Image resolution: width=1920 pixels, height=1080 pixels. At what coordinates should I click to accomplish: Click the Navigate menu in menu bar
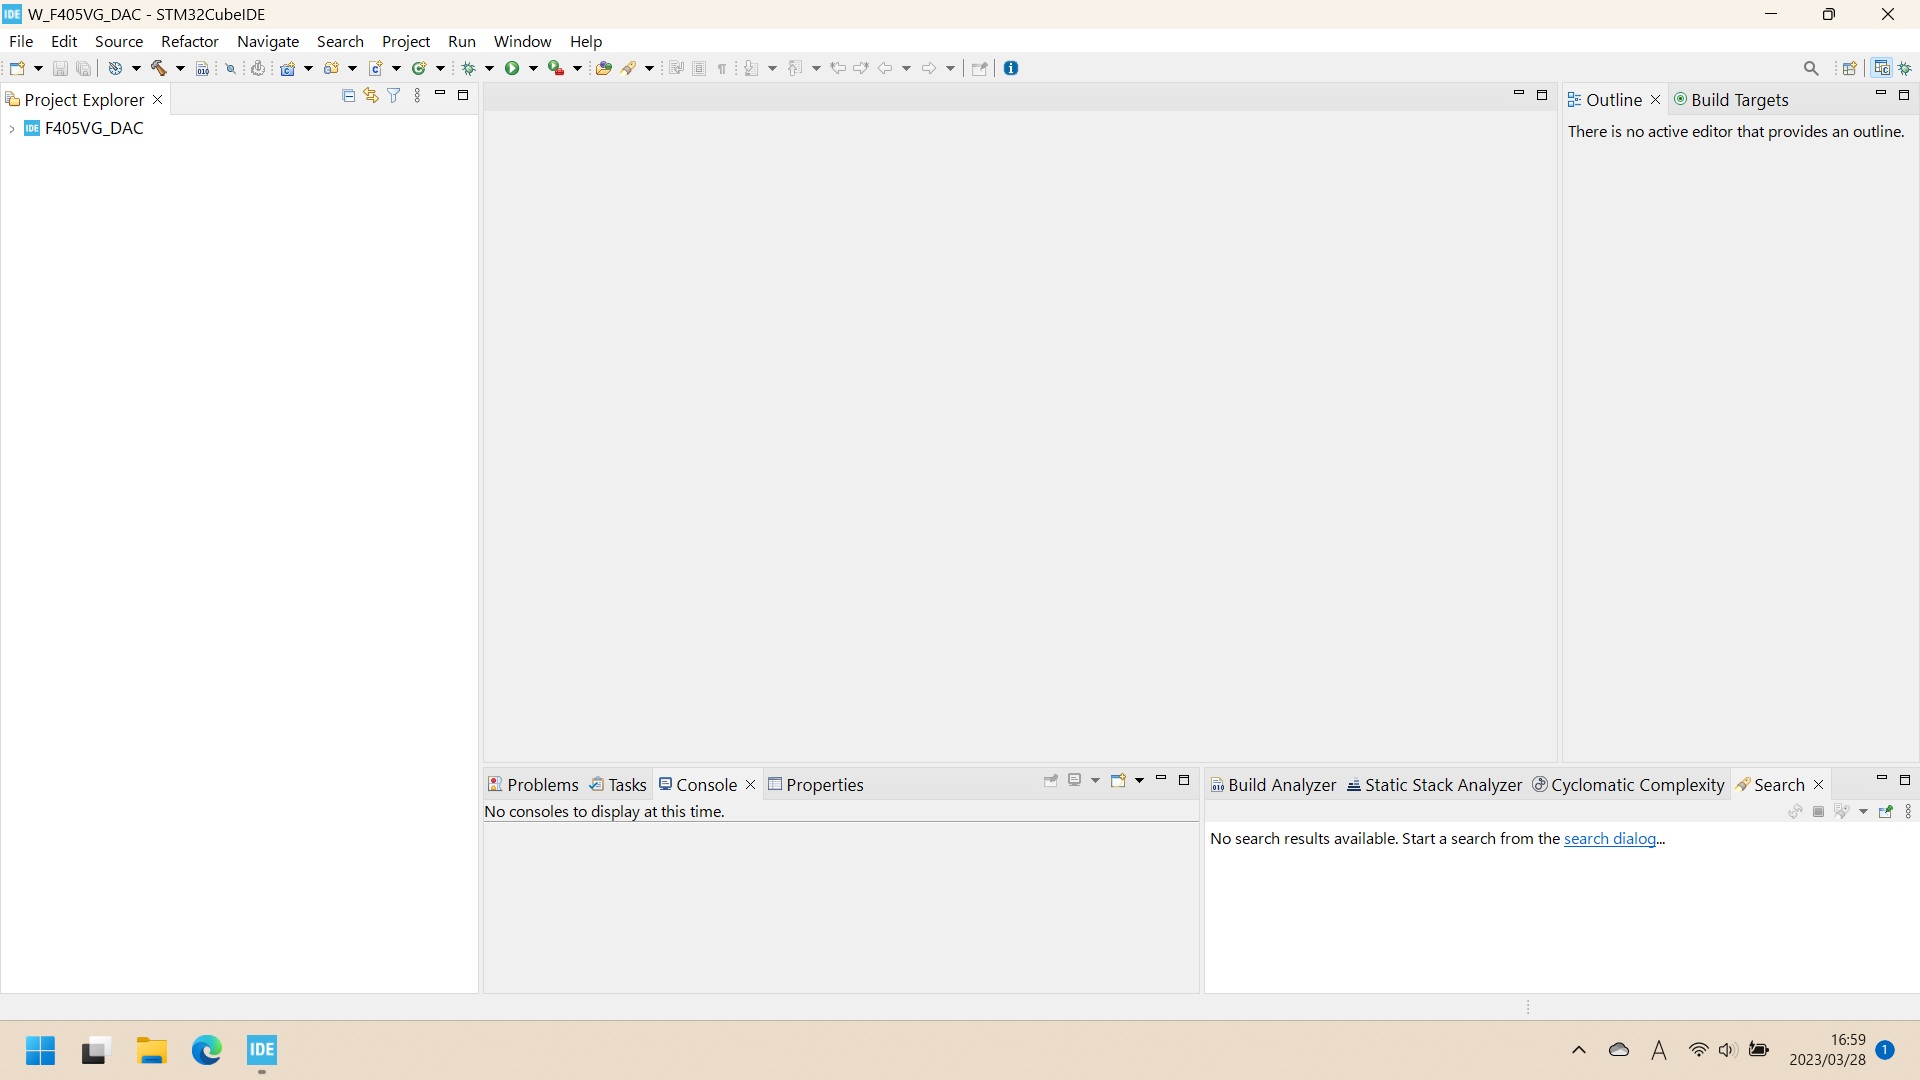click(x=269, y=41)
